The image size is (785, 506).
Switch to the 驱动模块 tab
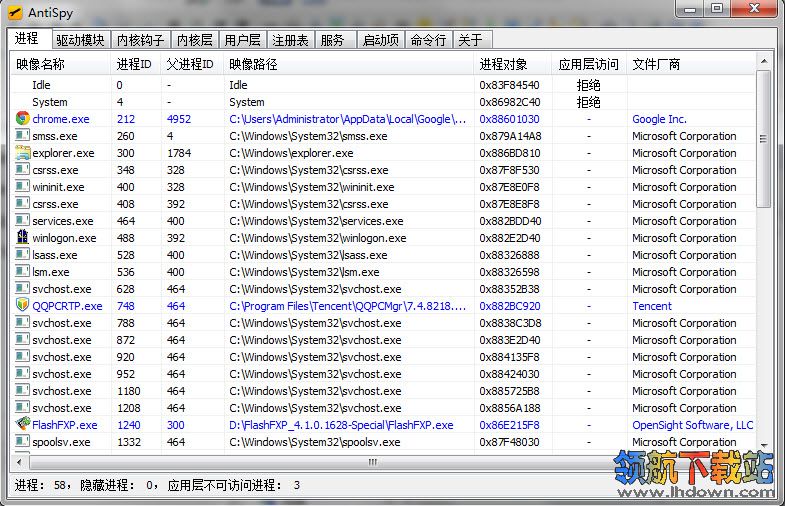pos(80,40)
